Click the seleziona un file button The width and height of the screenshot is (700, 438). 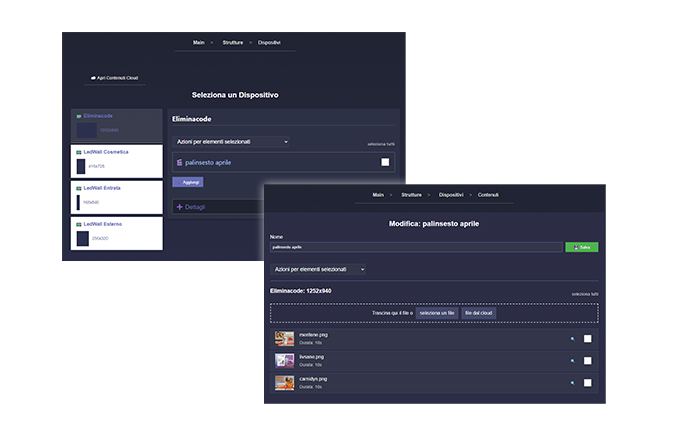tap(437, 313)
